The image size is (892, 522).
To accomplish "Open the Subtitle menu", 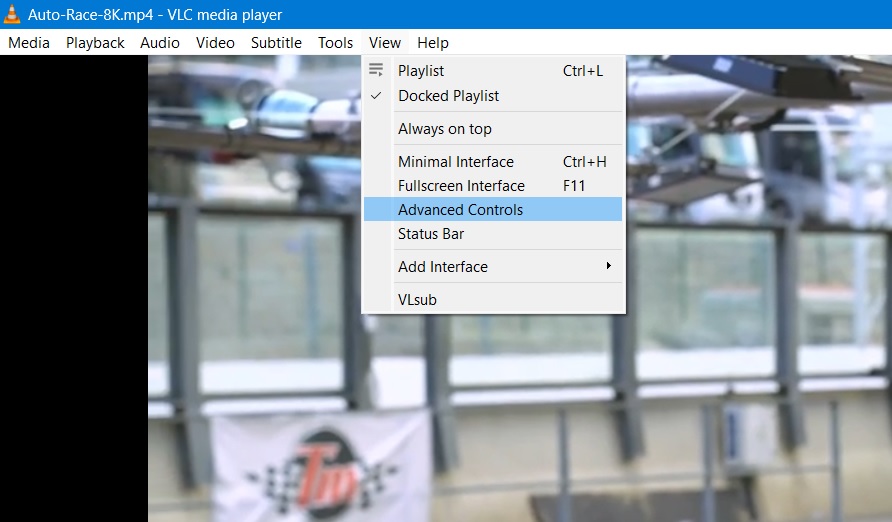I will pyautogui.click(x=276, y=43).
